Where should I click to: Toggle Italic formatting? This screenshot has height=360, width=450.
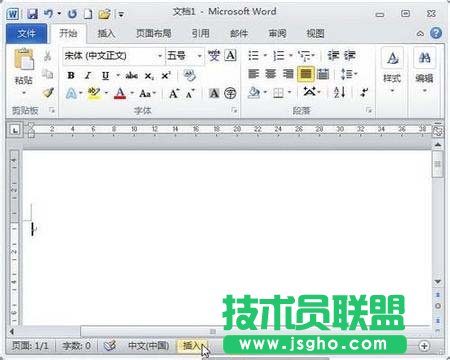tap(88, 76)
